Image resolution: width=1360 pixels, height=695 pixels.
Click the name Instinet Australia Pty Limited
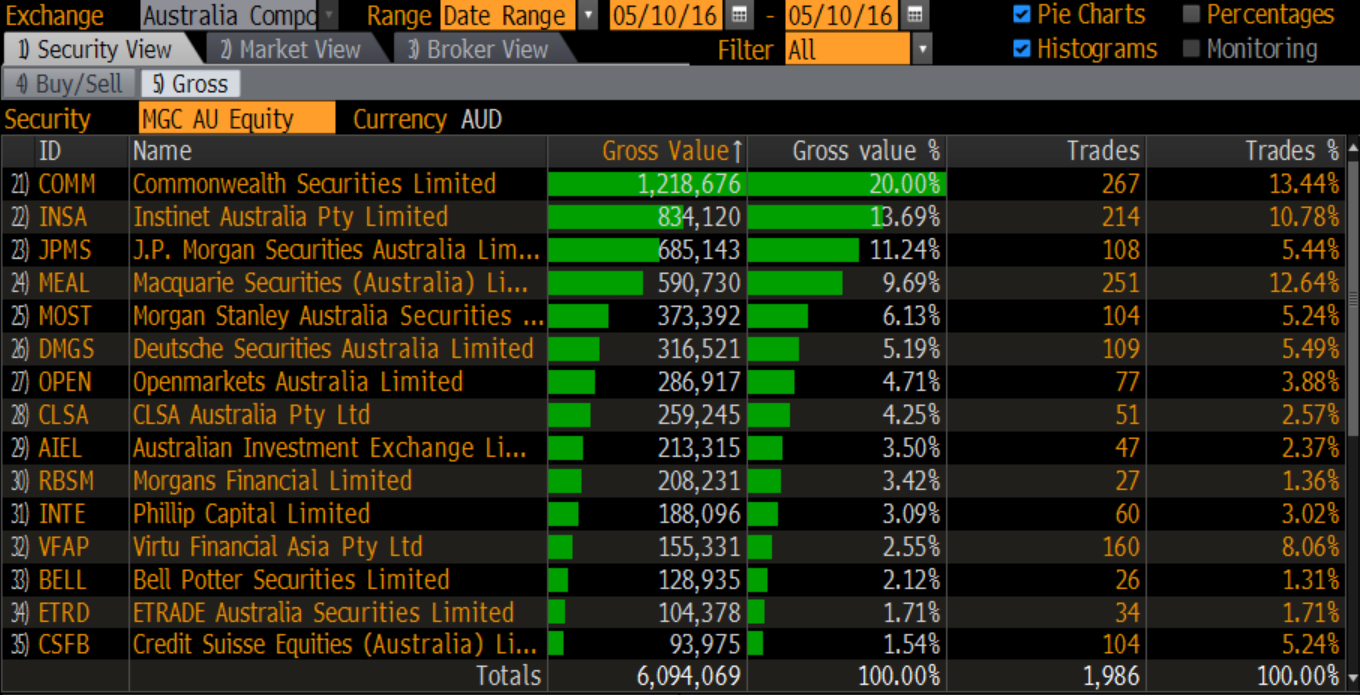(290, 217)
